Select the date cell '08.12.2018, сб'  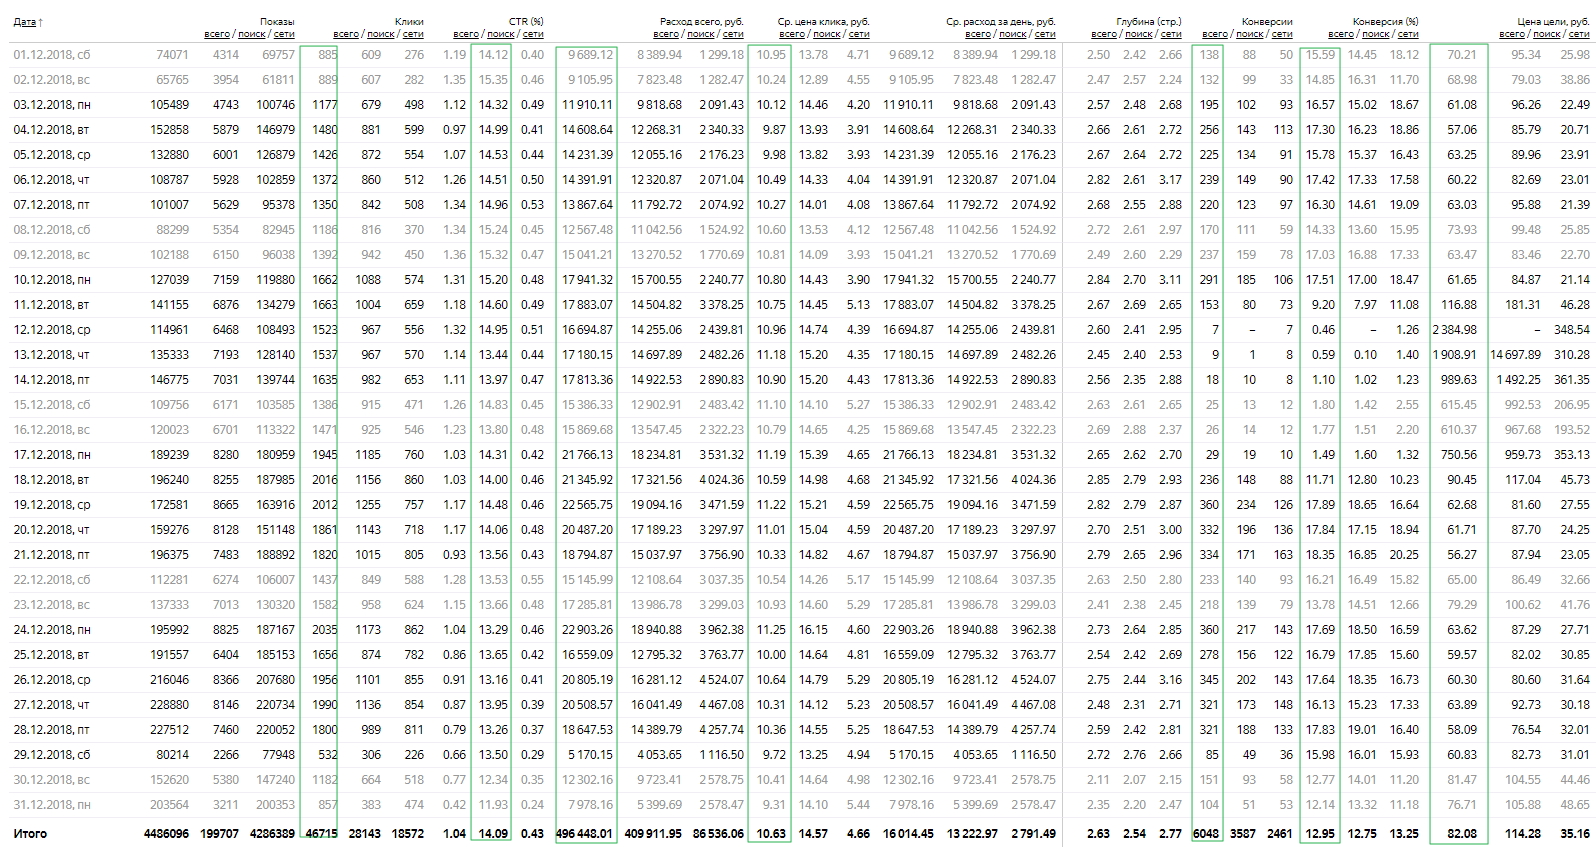[52, 230]
